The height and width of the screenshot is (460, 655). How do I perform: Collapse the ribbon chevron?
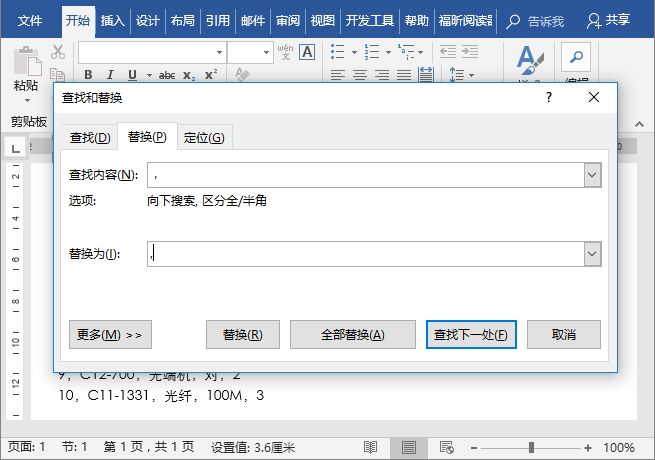point(639,124)
